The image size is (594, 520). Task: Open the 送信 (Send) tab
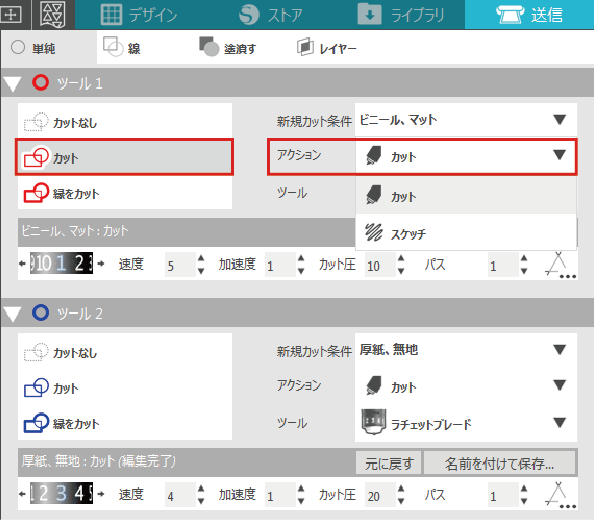click(x=529, y=14)
